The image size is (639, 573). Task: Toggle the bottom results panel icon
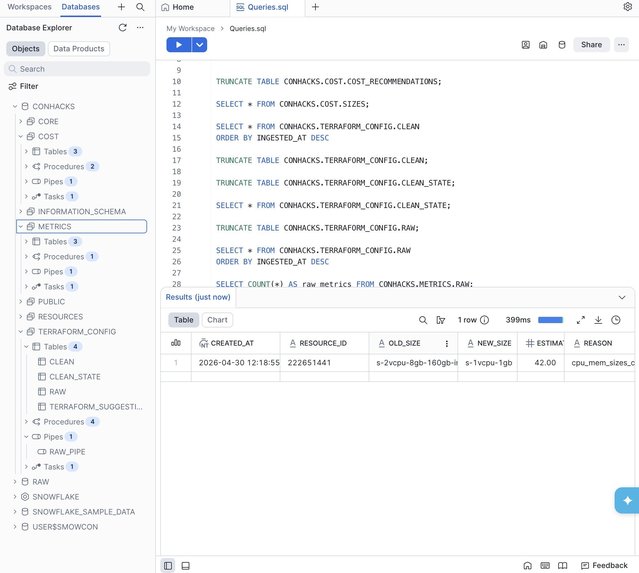185,566
